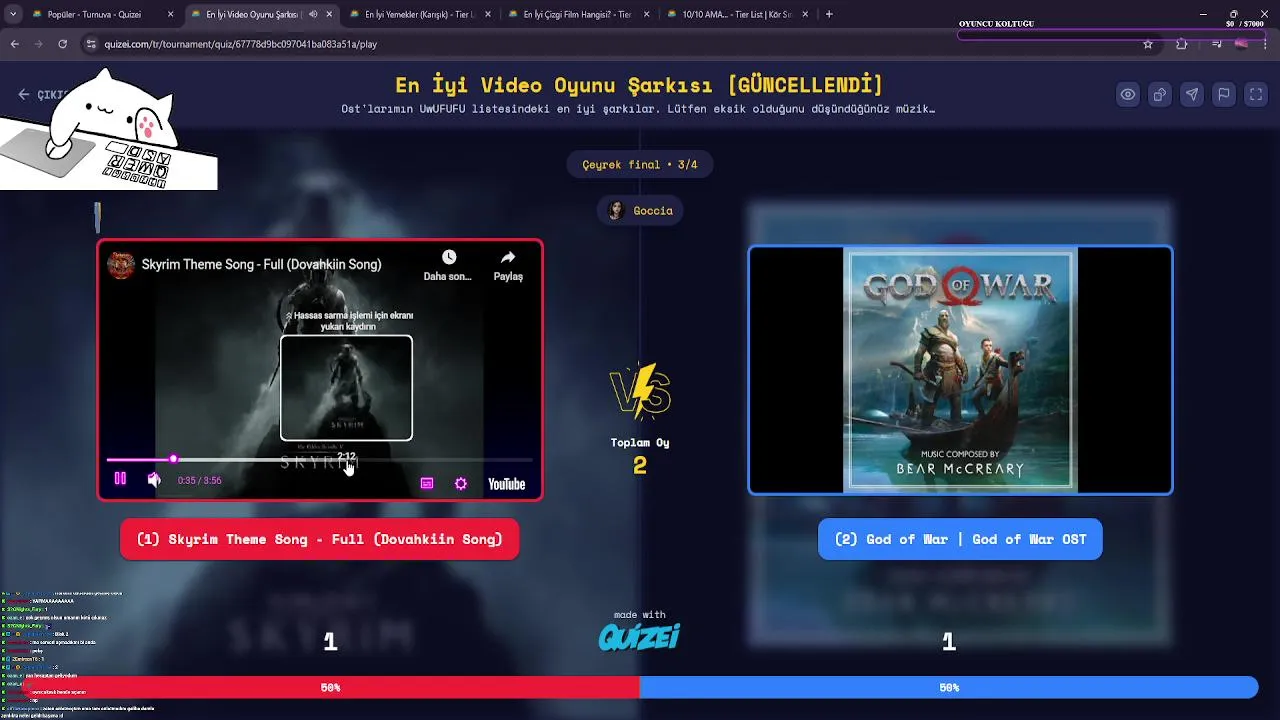The image size is (1280, 720).
Task: Close the Popüler - Turnuva tab
Action: 170,15
